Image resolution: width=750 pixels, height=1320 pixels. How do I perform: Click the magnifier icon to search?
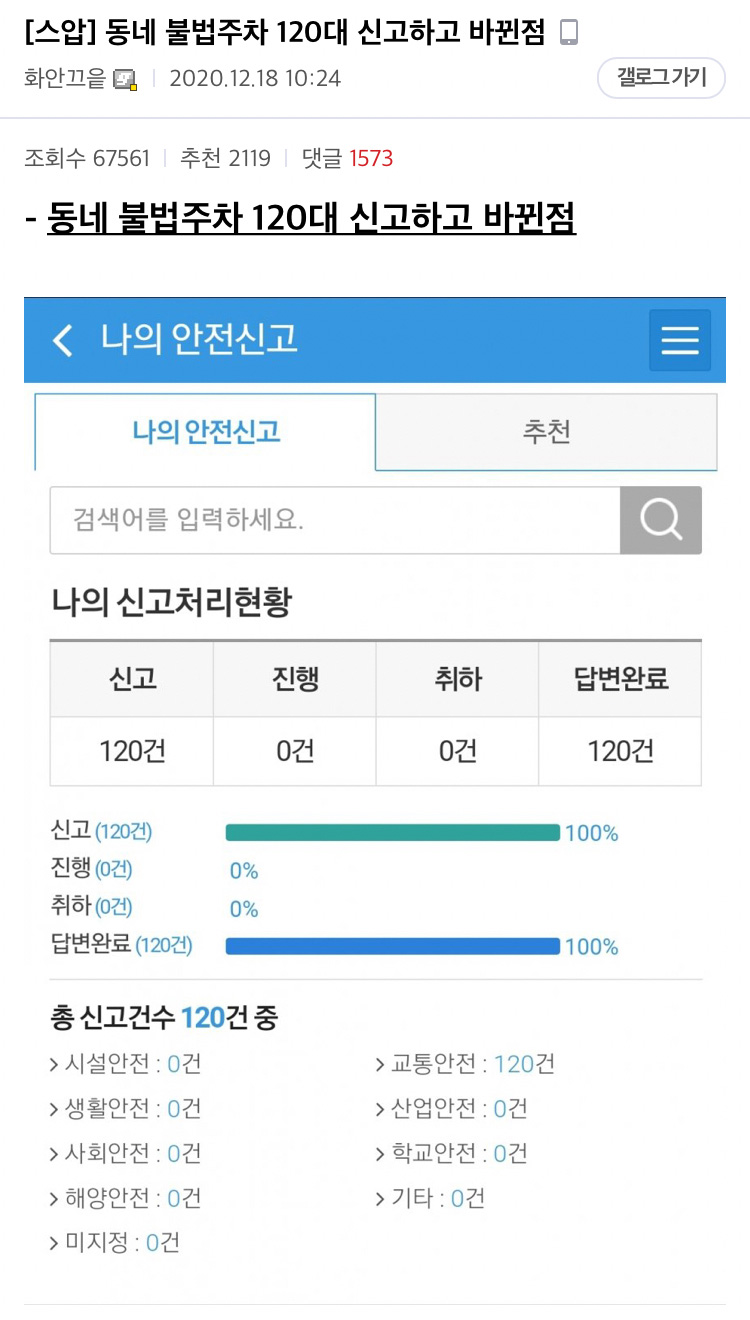click(660, 519)
